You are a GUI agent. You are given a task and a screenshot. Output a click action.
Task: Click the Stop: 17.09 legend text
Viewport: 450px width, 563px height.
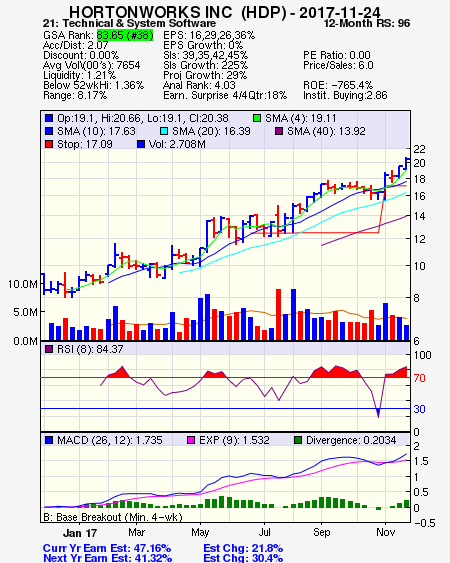pos(85,144)
